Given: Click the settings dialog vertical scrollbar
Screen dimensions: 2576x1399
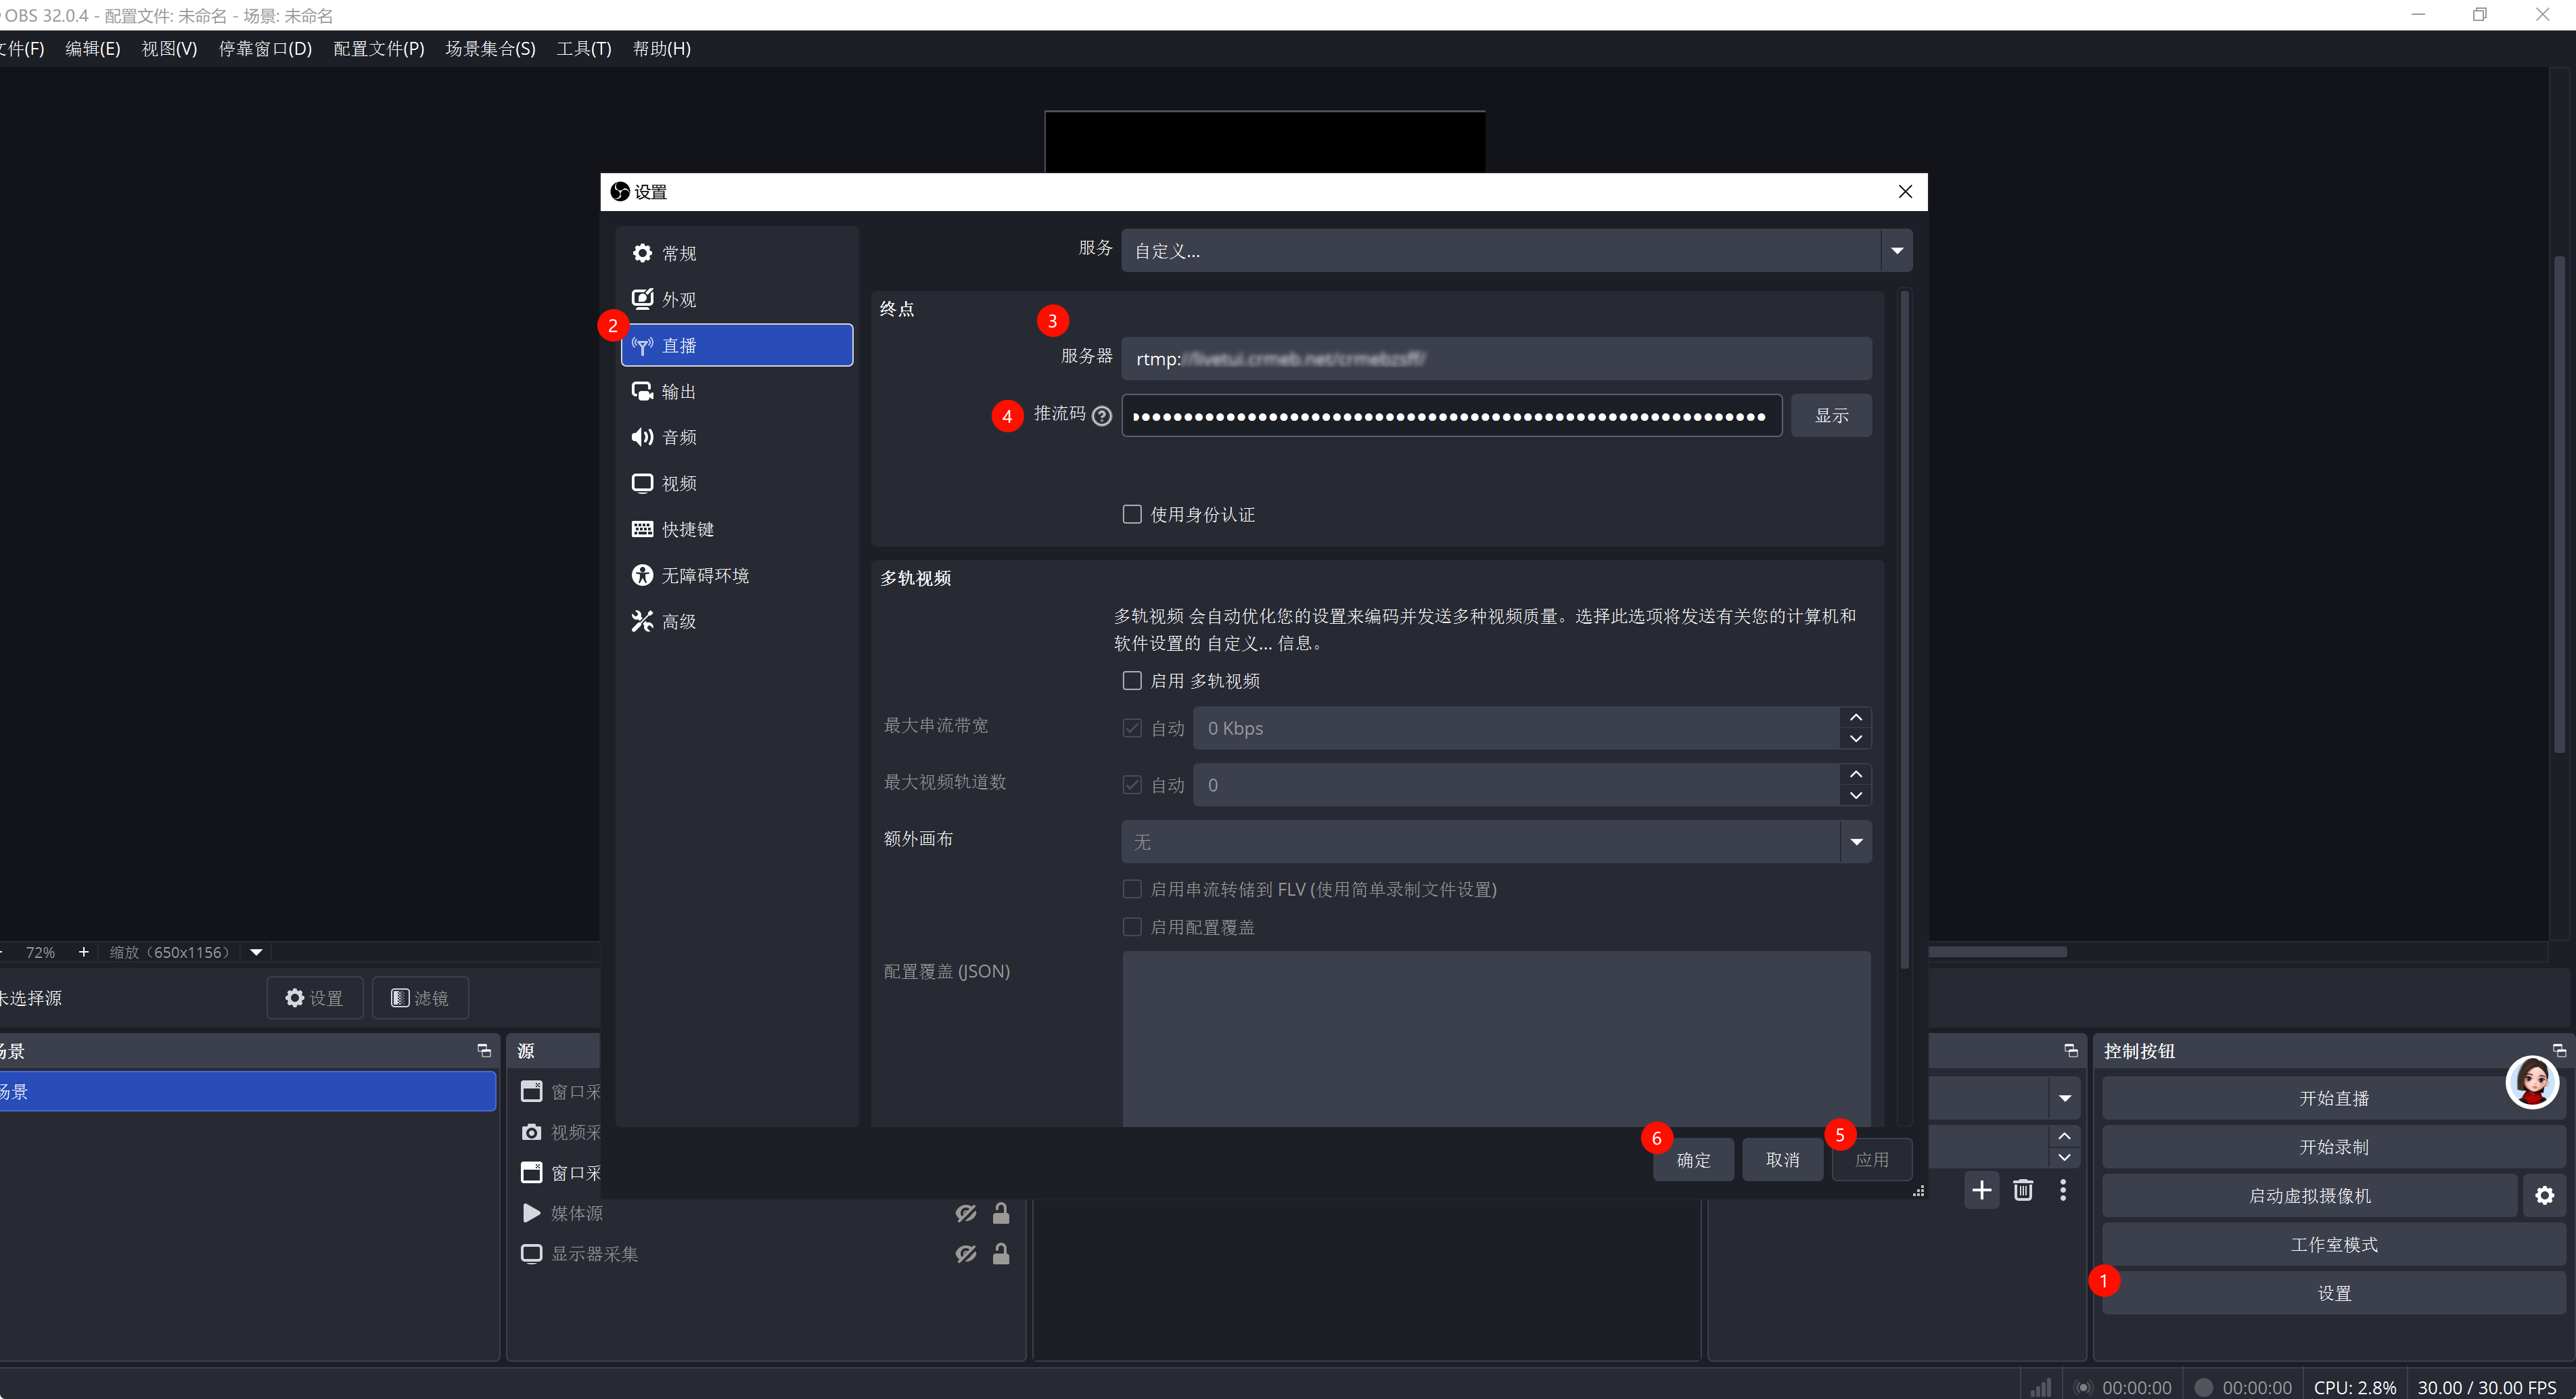Looking at the screenshot, I should pos(1904,630).
